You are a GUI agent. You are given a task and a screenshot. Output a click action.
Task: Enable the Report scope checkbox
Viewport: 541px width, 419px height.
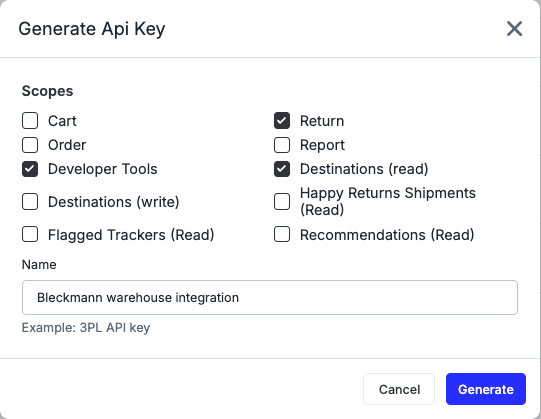tap(282, 145)
